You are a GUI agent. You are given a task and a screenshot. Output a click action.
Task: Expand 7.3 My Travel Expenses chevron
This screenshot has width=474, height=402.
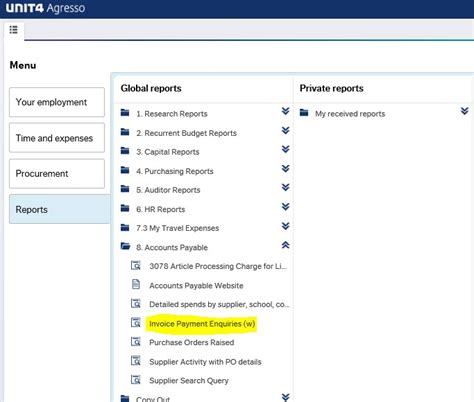[285, 226]
